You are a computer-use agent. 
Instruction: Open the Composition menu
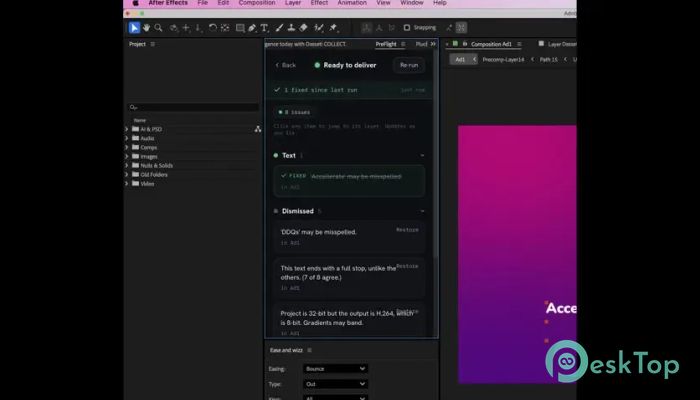coord(257,3)
